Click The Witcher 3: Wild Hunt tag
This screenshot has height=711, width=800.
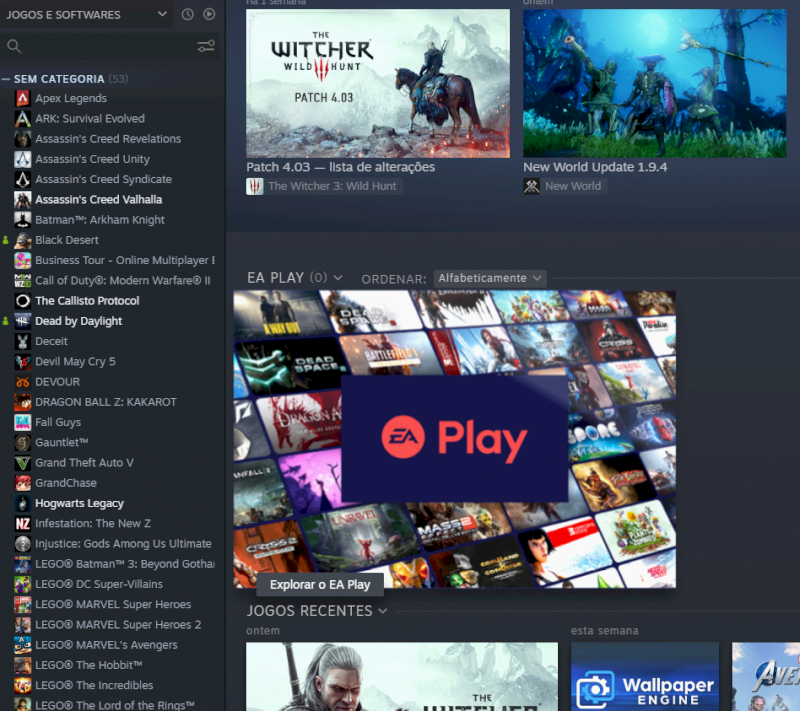coord(324,186)
